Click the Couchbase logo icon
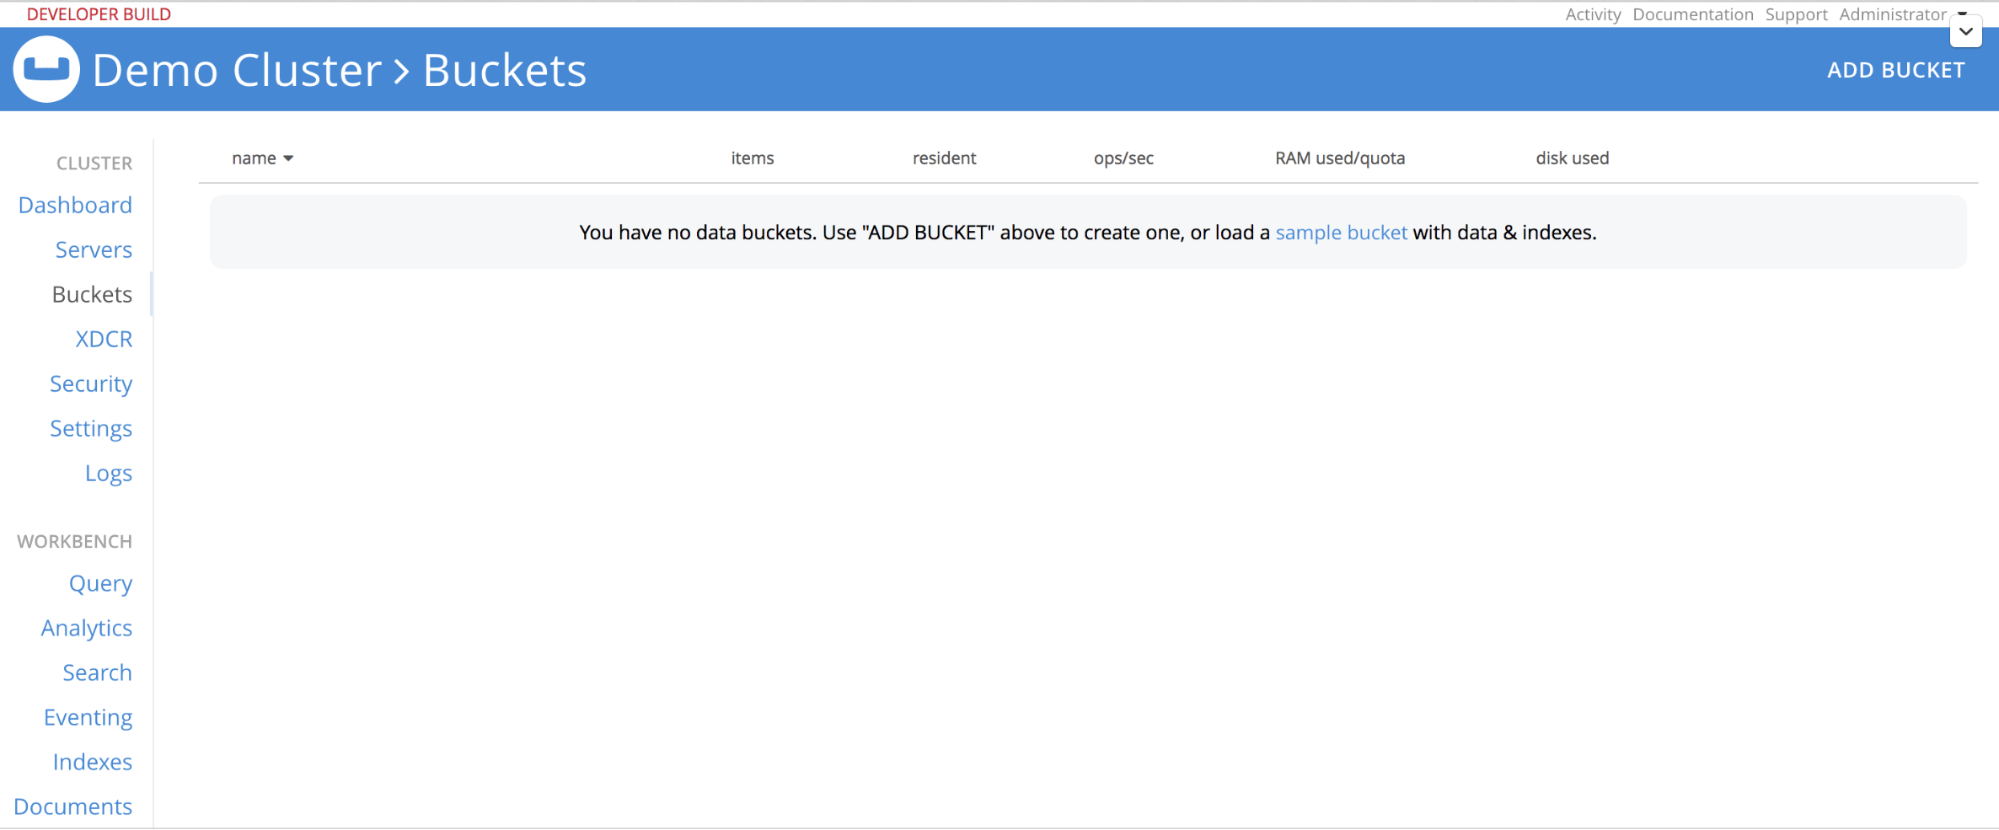Screen dimensions: 1999x830 [x=46, y=69]
